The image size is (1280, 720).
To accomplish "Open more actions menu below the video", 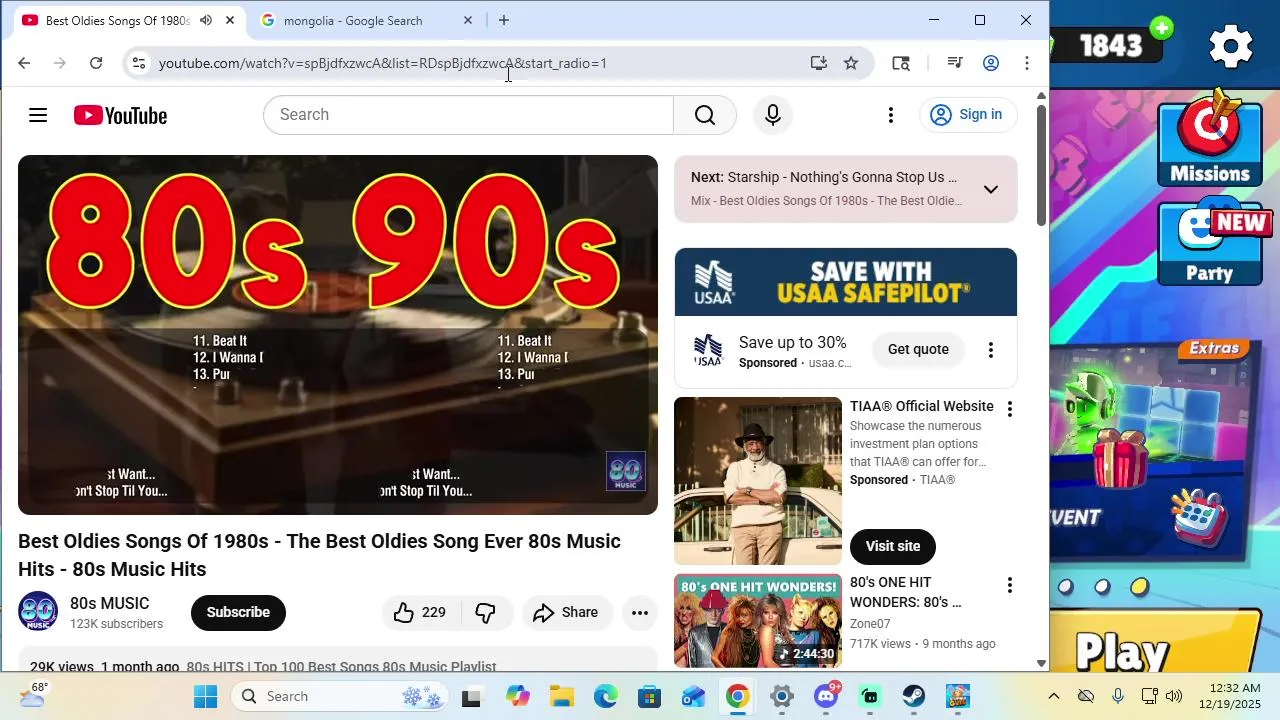I will (x=640, y=613).
